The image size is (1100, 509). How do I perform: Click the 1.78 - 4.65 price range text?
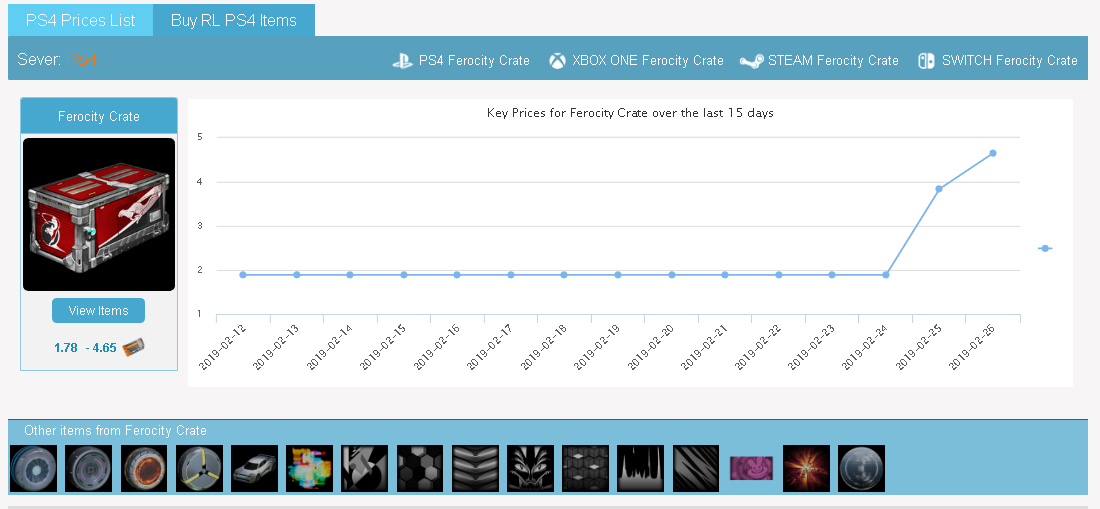[85, 348]
